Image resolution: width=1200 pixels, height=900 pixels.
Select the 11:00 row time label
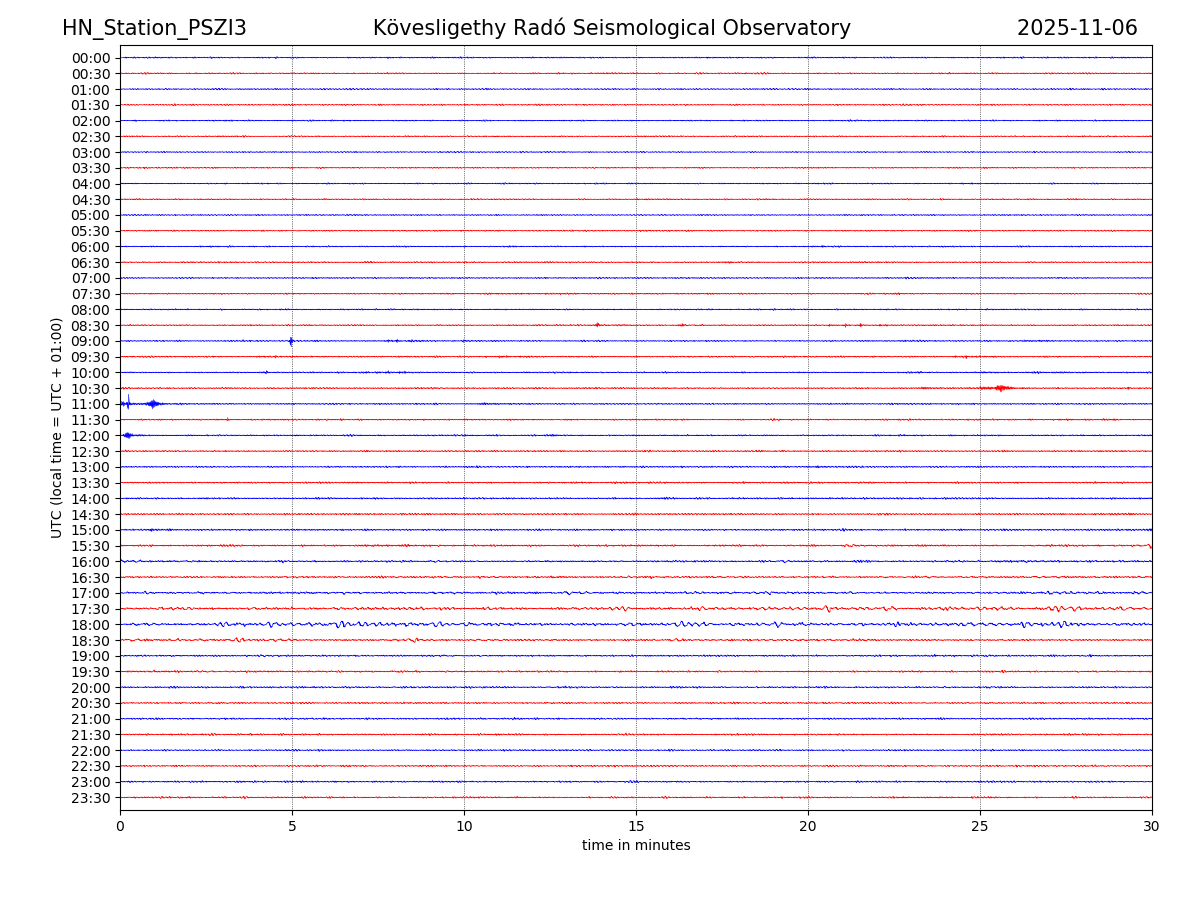(x=90, y=404)
